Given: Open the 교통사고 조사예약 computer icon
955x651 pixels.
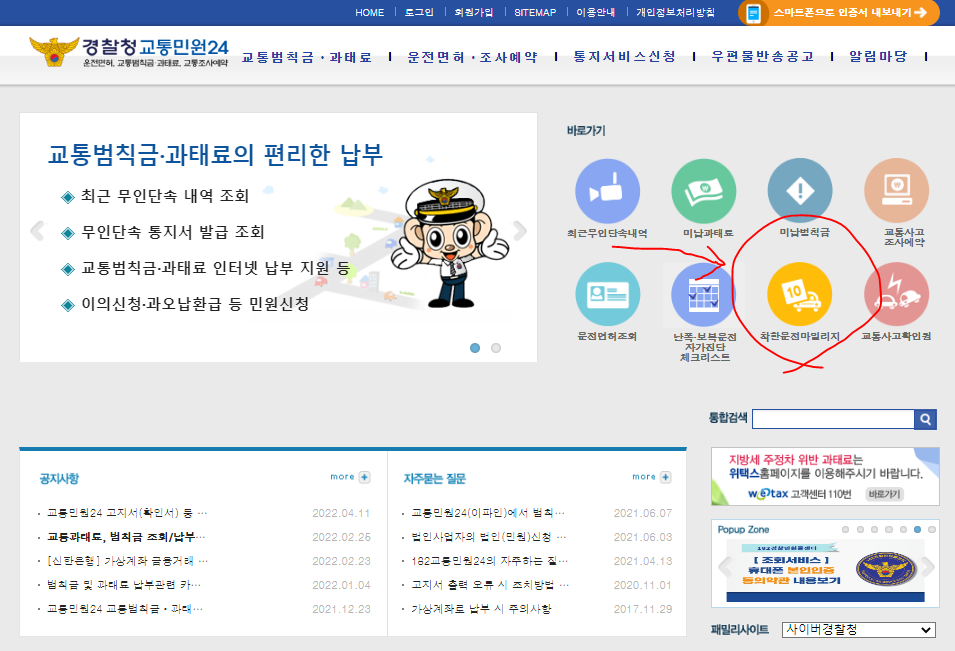Looking at the screenshot, I should click(896, 191).
